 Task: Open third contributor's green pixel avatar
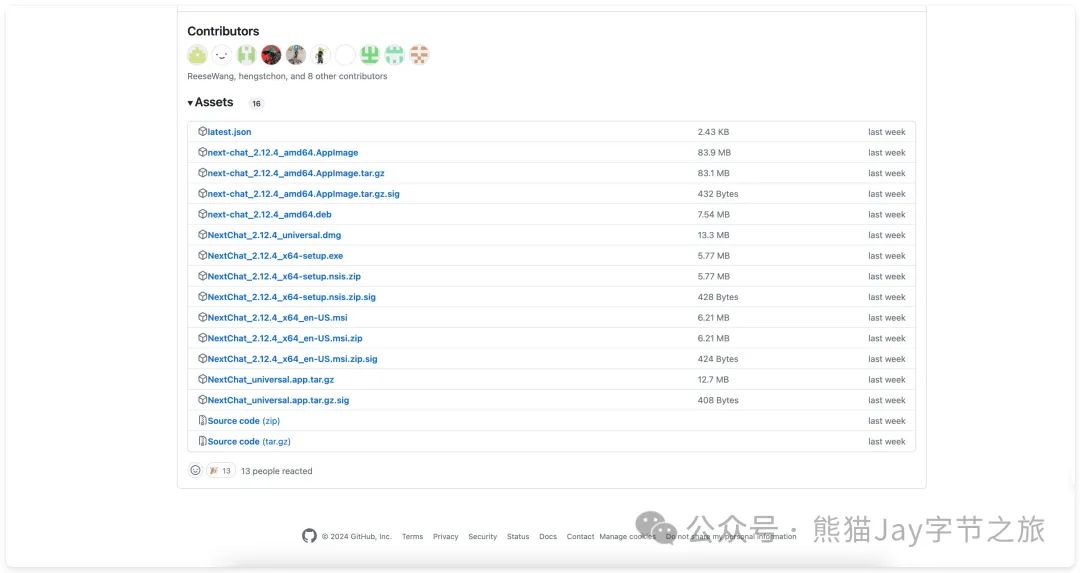247,55
